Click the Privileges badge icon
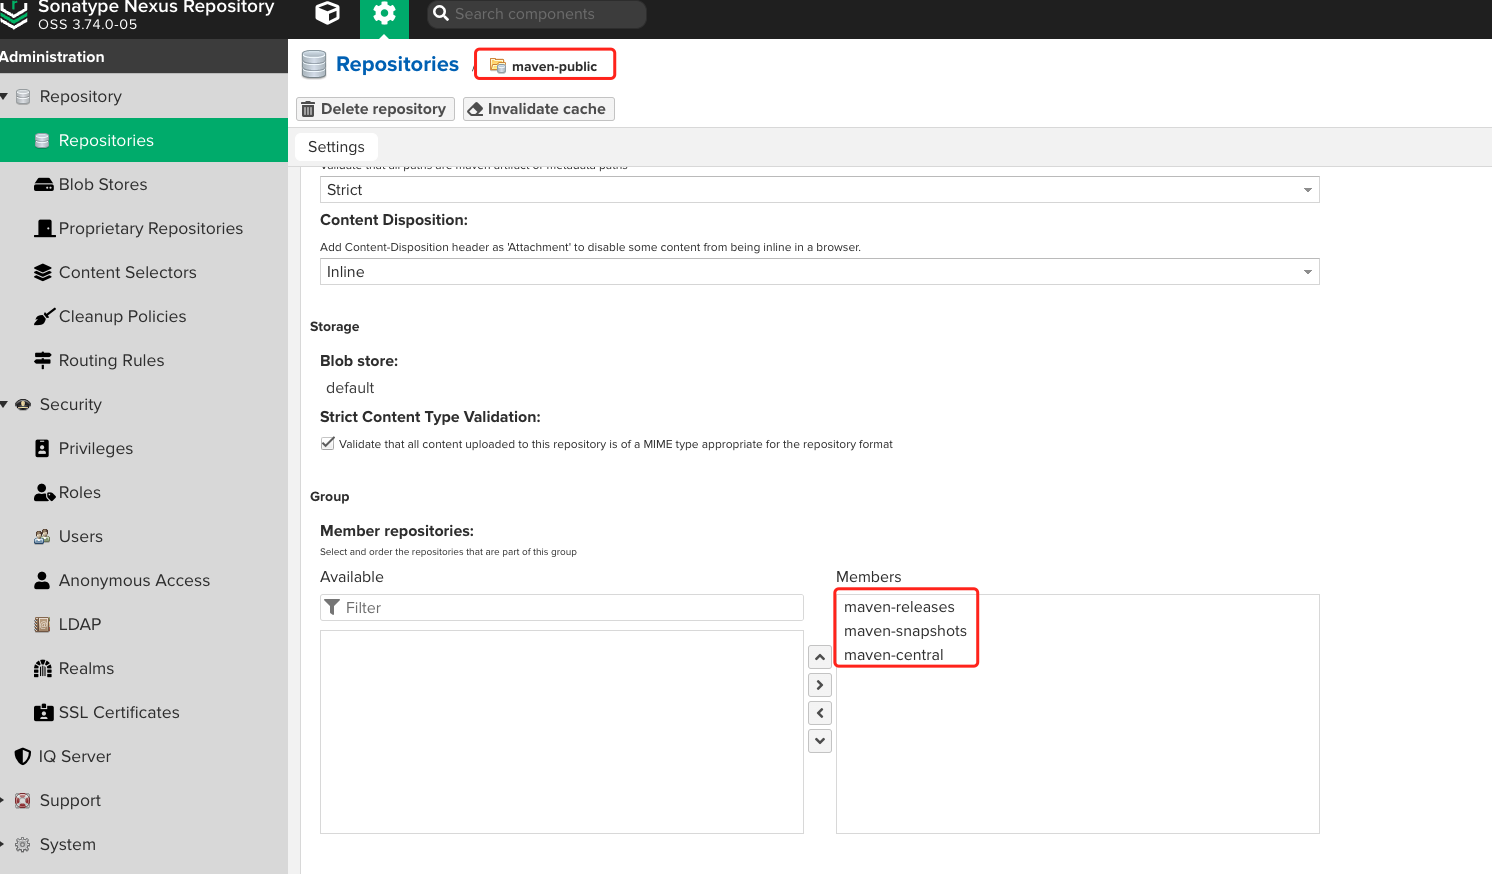 42,449
